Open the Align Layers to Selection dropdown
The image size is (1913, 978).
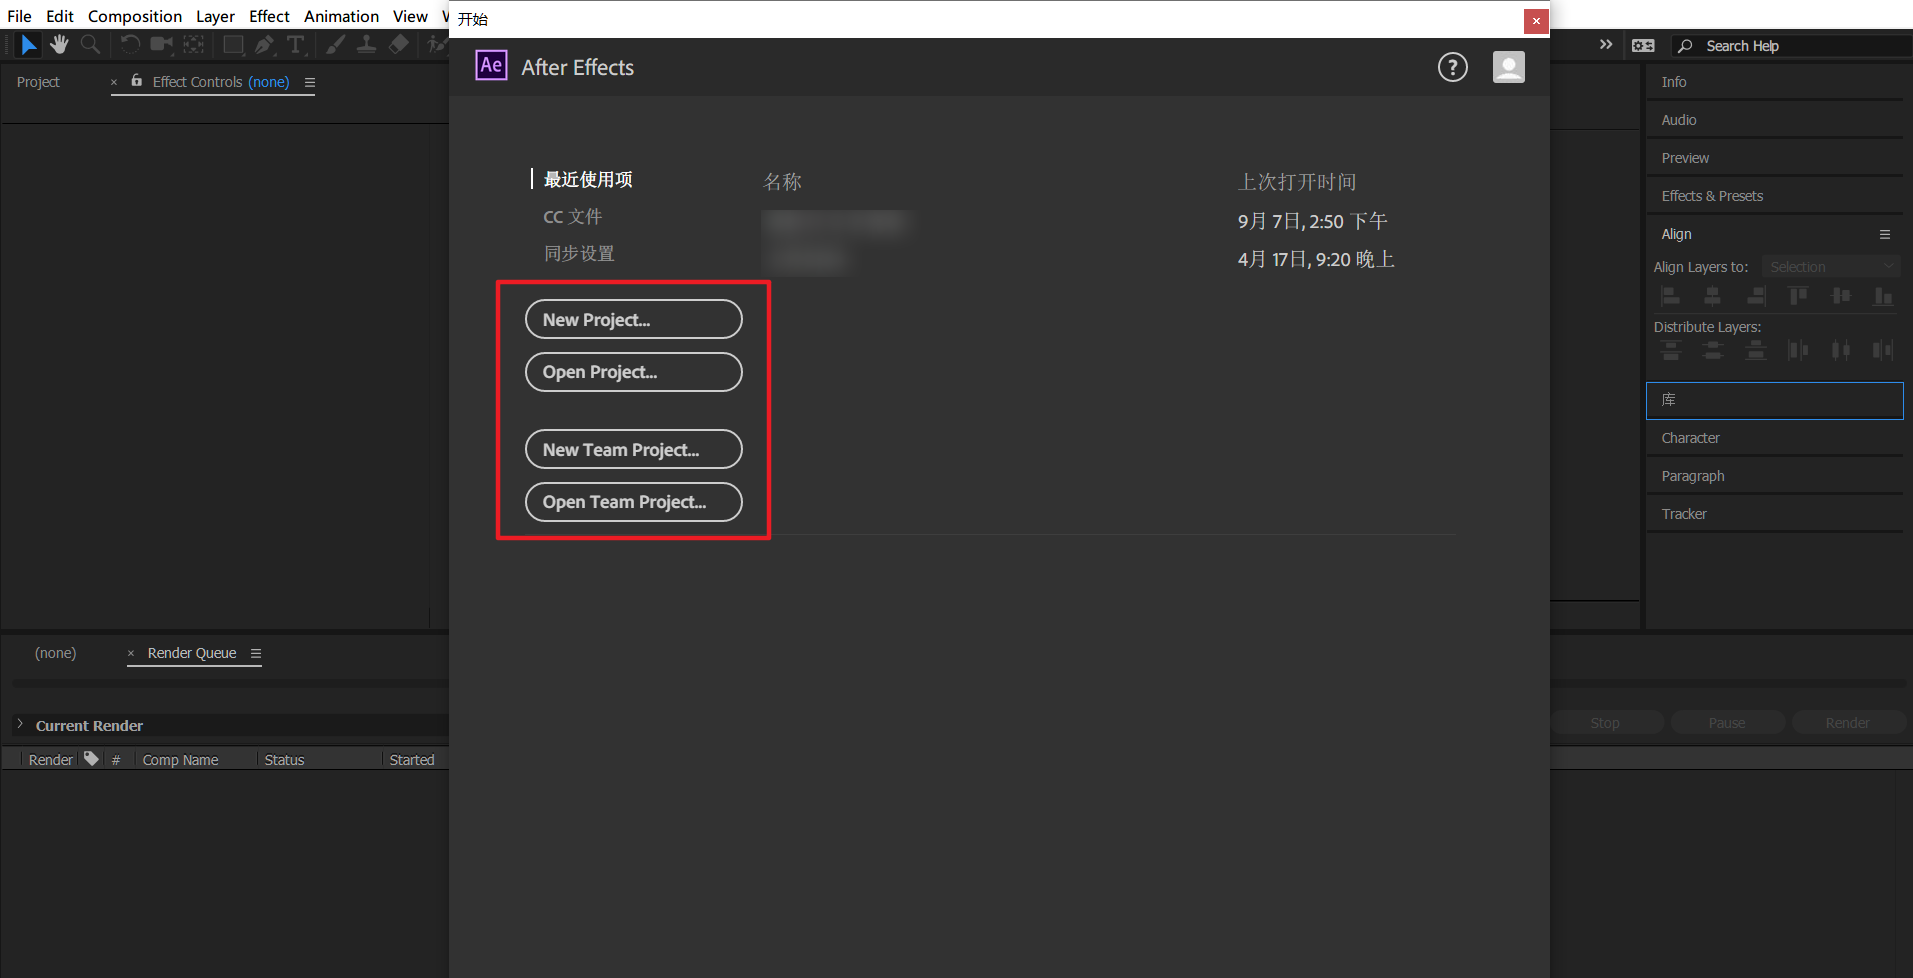pos(1831,267)
